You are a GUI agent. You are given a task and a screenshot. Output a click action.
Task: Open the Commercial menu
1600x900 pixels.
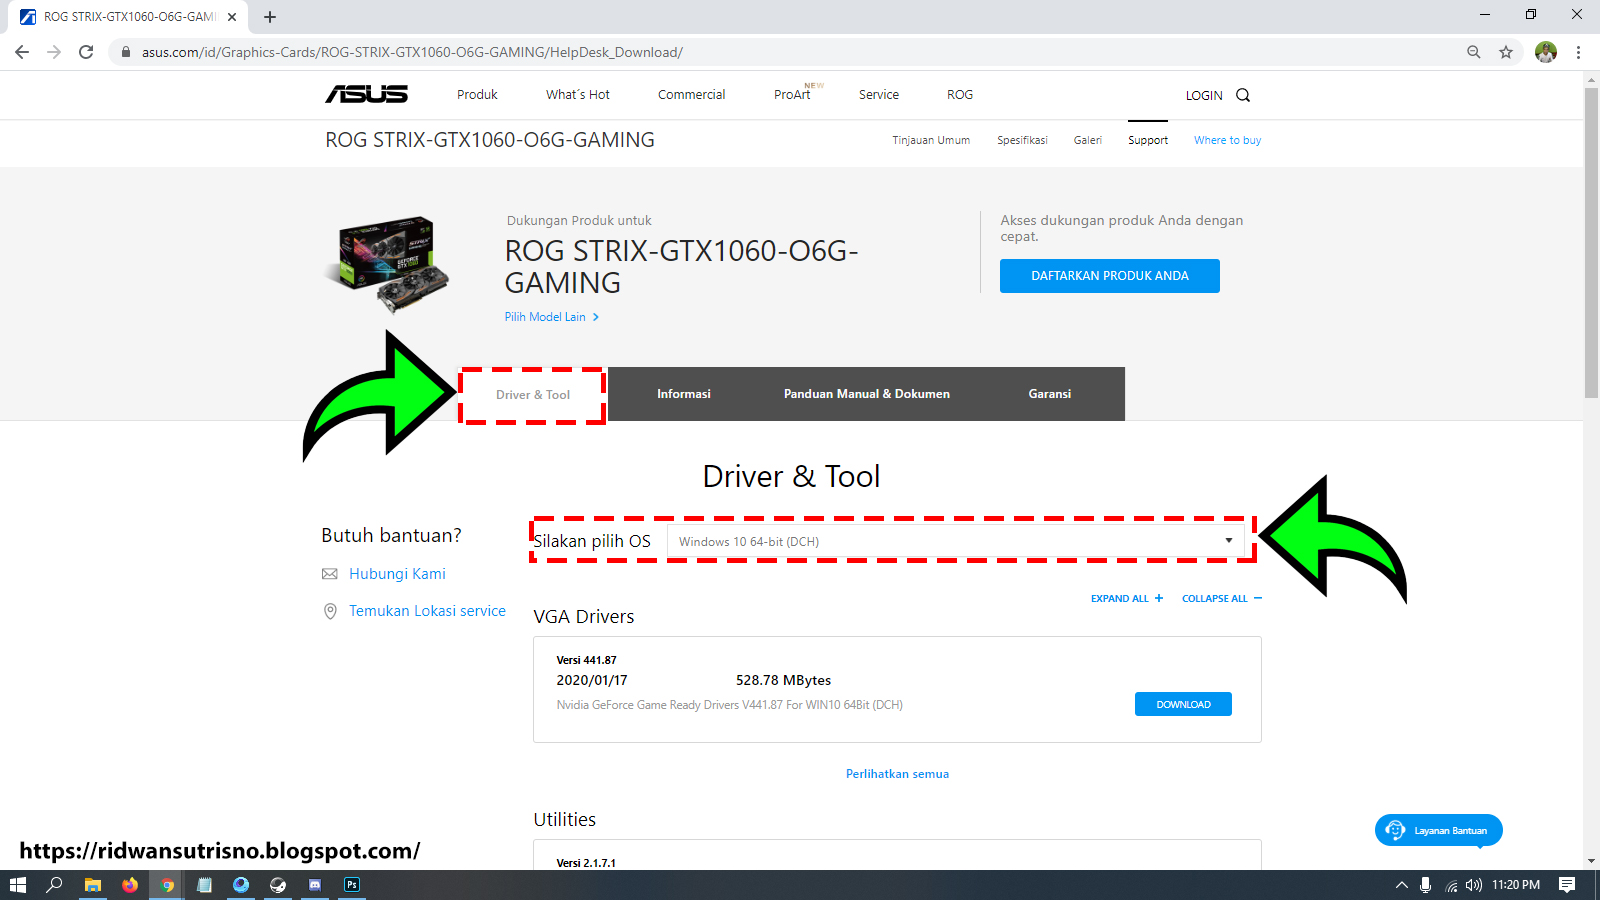[692, 95]
